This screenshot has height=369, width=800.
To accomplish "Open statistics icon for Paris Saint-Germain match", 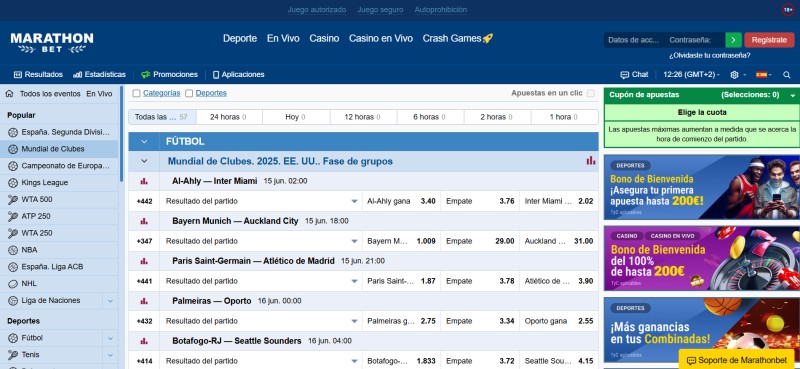I will click(x=144, y=261).
